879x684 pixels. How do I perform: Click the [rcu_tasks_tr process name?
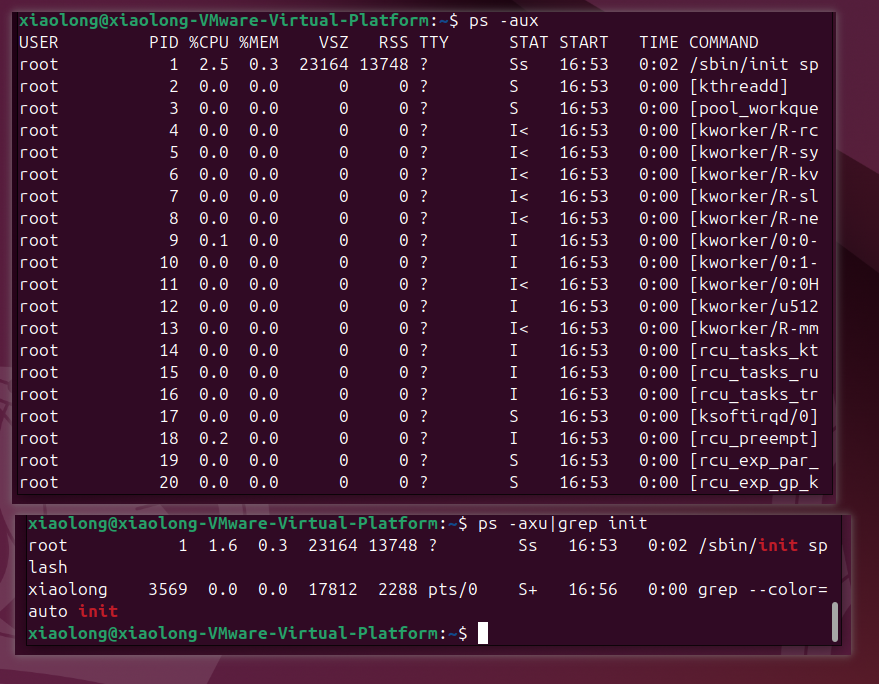tap(754, 394)
